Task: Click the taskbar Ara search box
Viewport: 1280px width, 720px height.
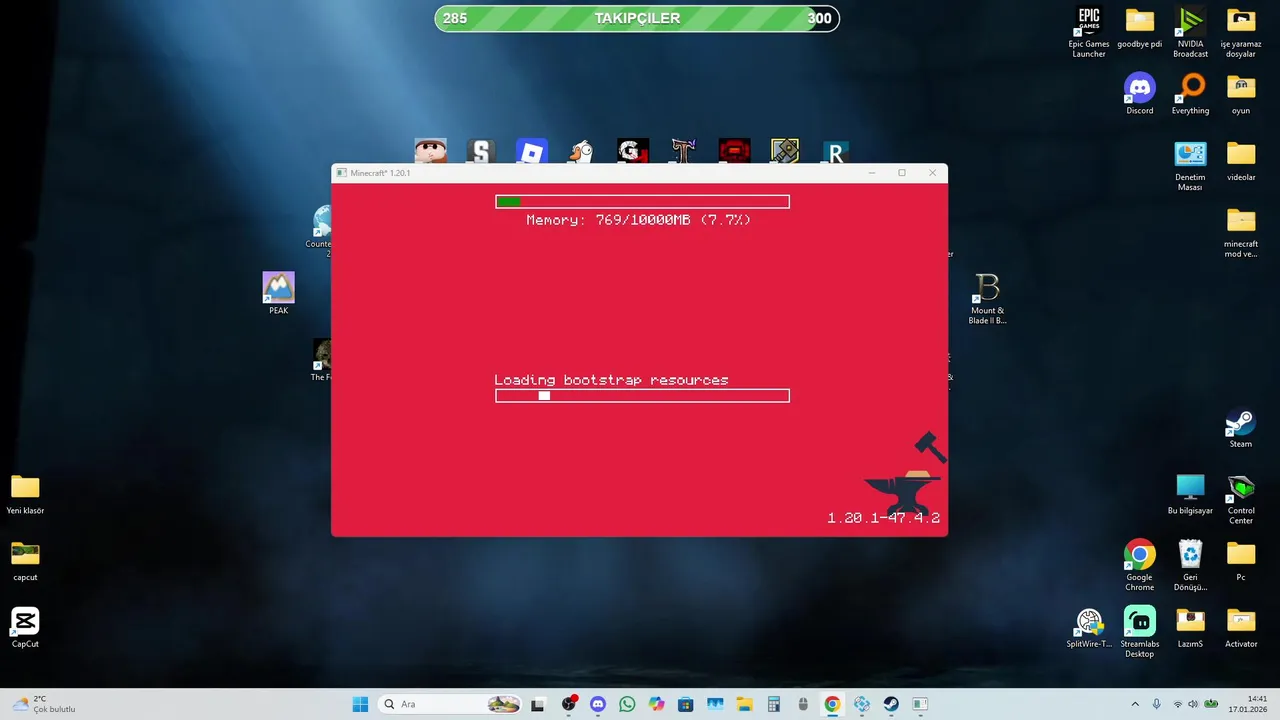Action: [x=450, y=704]
